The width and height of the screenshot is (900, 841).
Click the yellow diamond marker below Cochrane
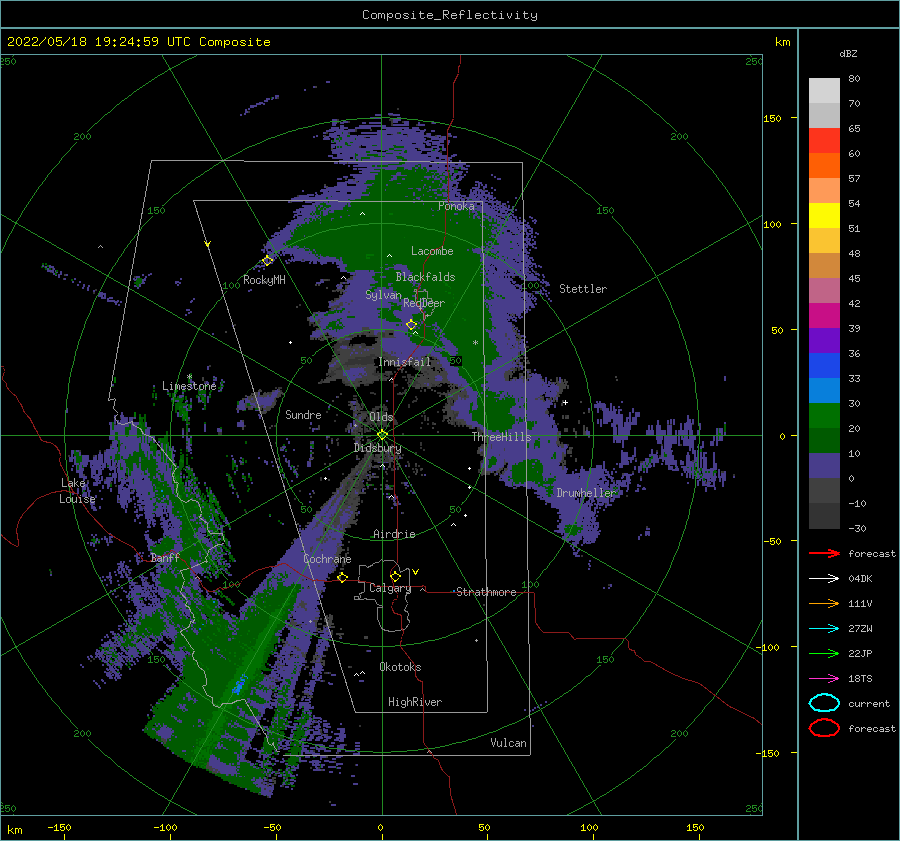coord(343,577)
